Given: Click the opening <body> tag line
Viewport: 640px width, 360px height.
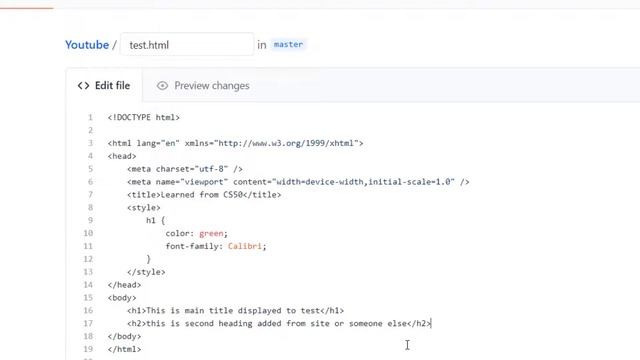Looking at the screenshot, I should click(122, 297).
